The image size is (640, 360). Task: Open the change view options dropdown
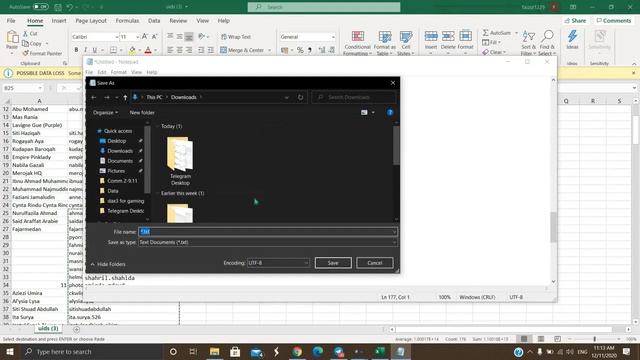[373, 112]
